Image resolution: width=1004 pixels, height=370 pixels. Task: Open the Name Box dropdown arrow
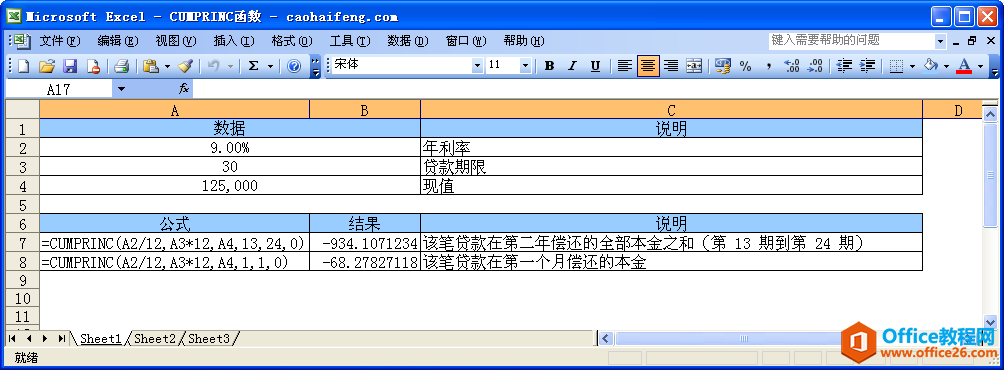coord(122,89)
